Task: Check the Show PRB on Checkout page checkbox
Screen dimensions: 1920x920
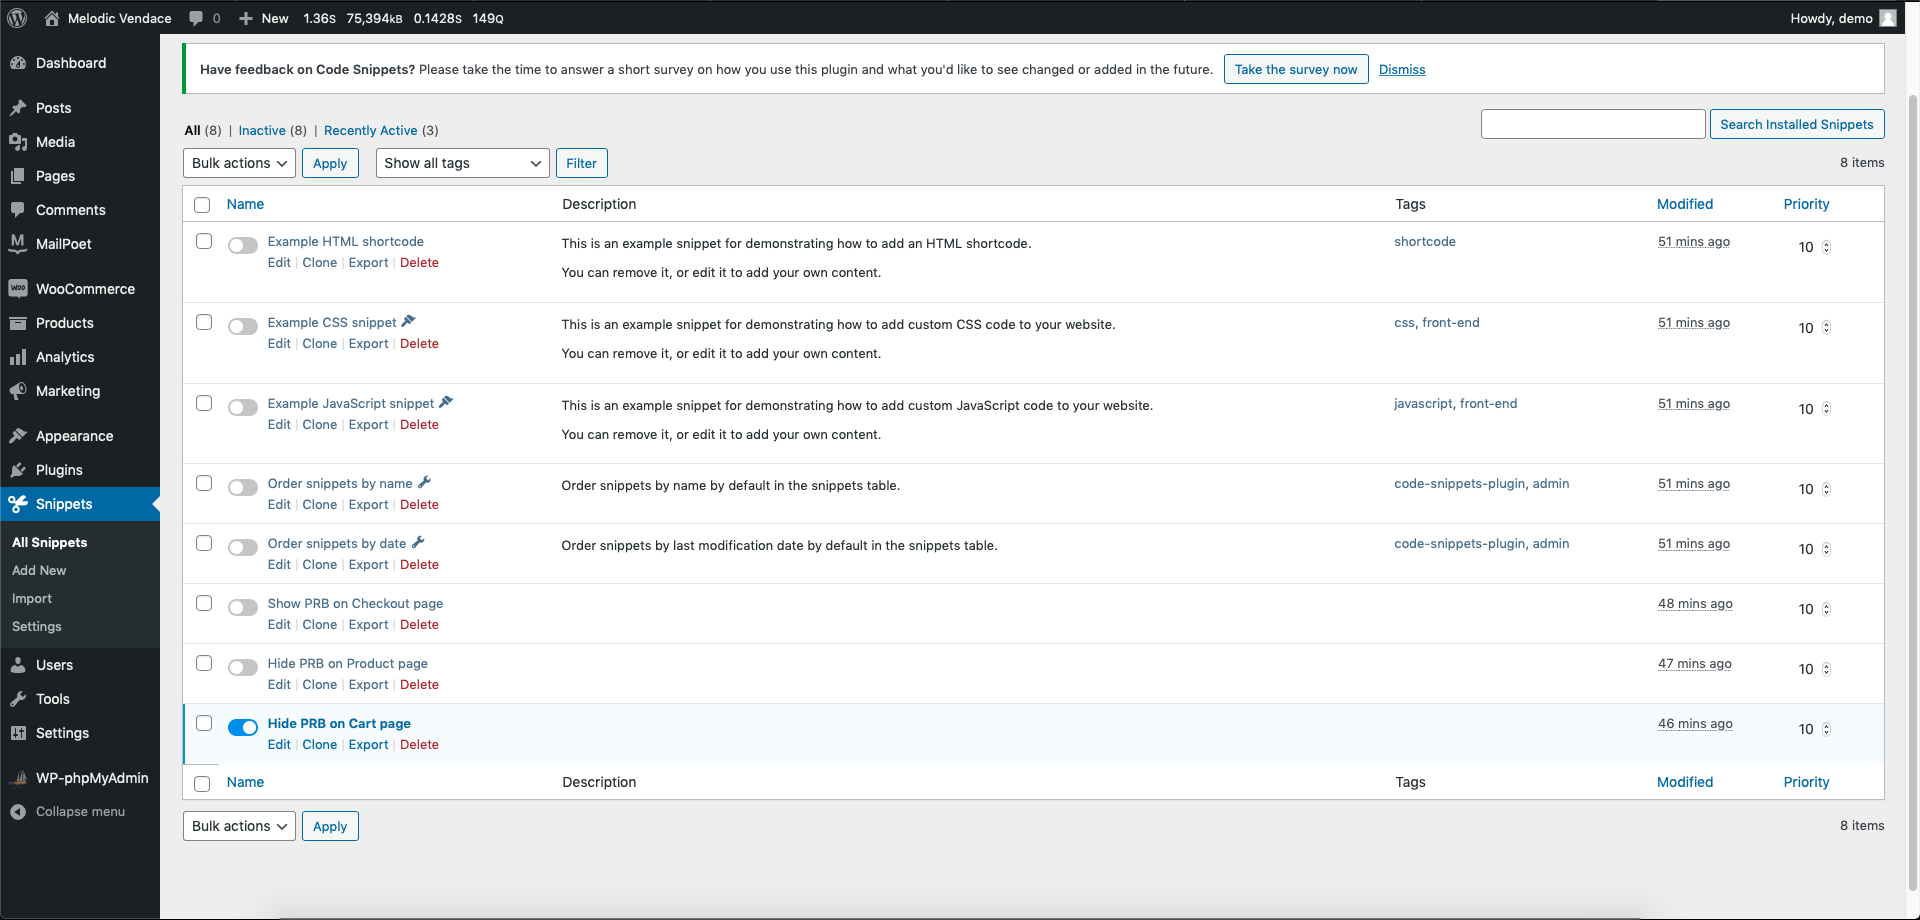Action: pos(204,603)
